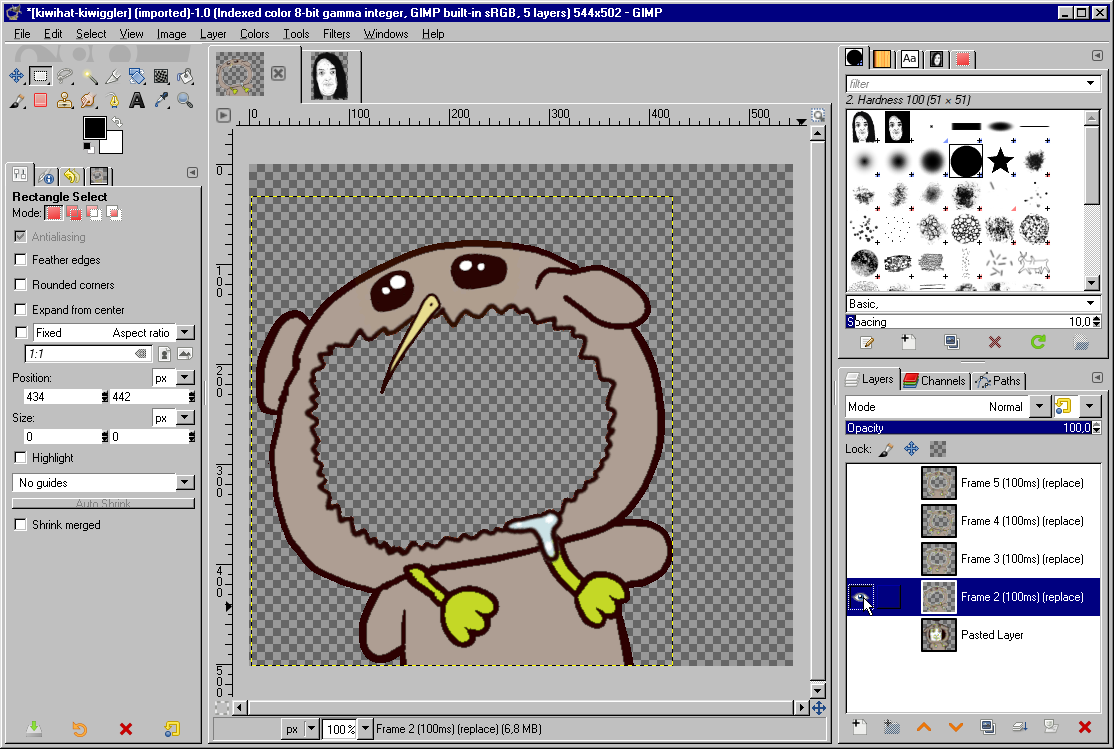Screen dimensions: 1114x749
Task: Reset colors to default black and white
Action: point(87,148)
